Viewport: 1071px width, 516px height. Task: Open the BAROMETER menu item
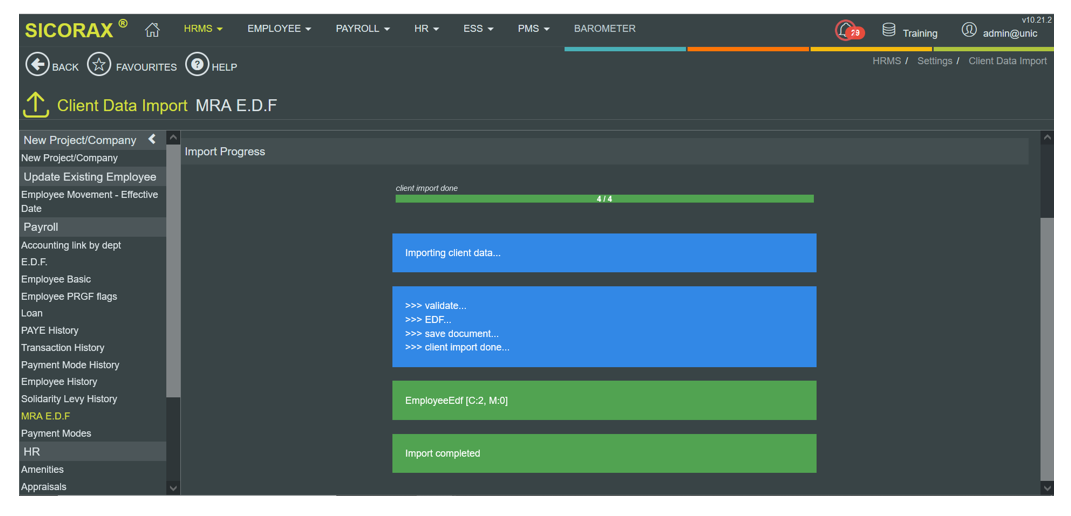tap(604, 29)
